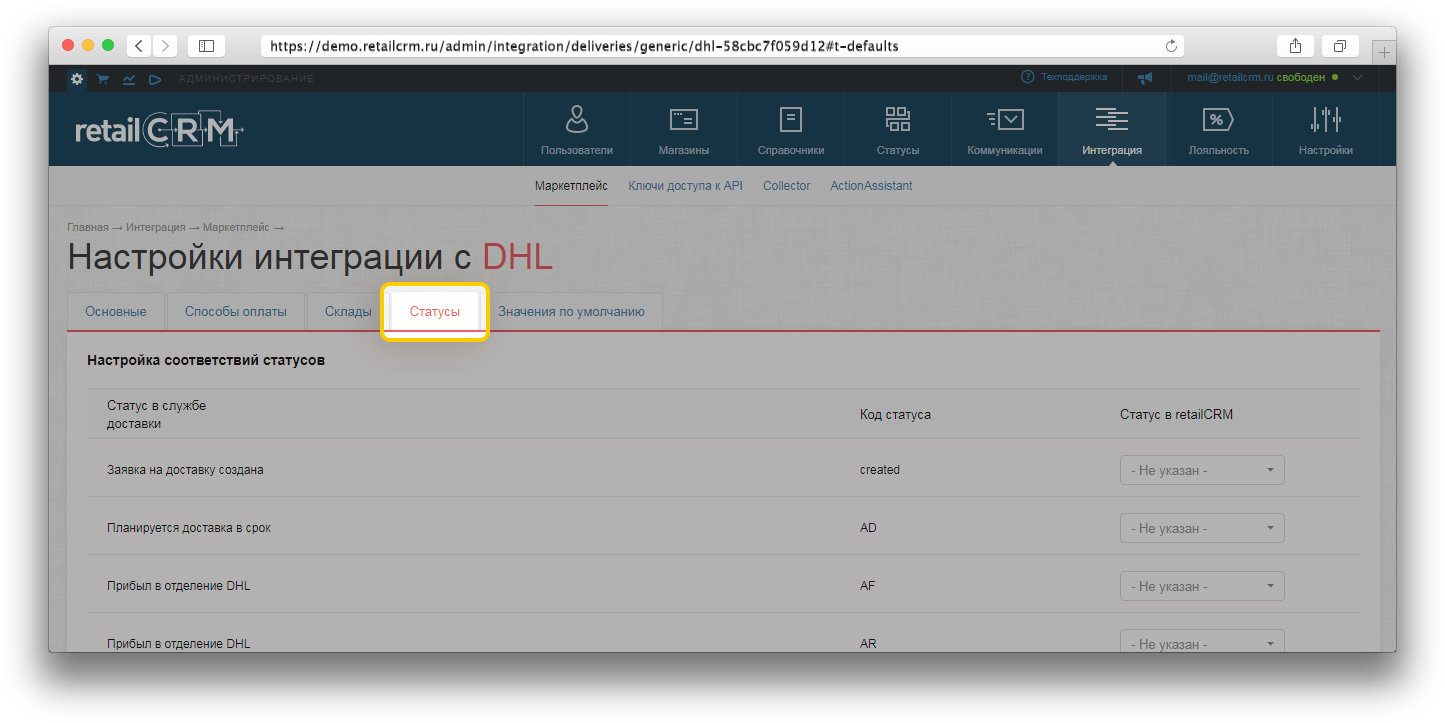Expand the mail@retailcrm.ru user menu chevron
The width and height of the screenshot is (1445, 723).
[1357, 77]
